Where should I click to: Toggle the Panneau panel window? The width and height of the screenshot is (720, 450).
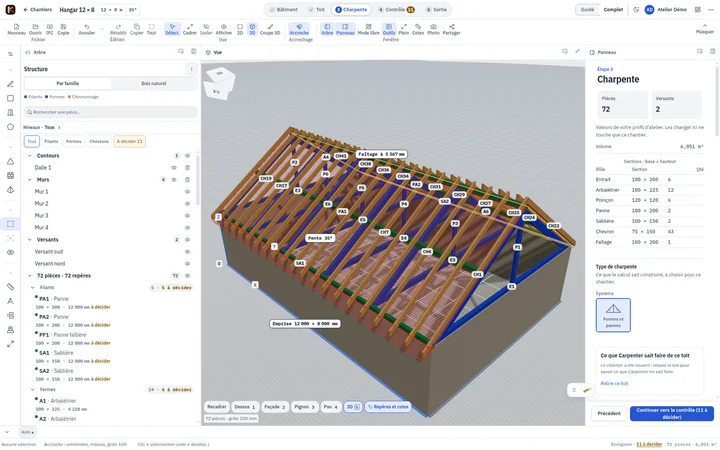click(345, 29)
